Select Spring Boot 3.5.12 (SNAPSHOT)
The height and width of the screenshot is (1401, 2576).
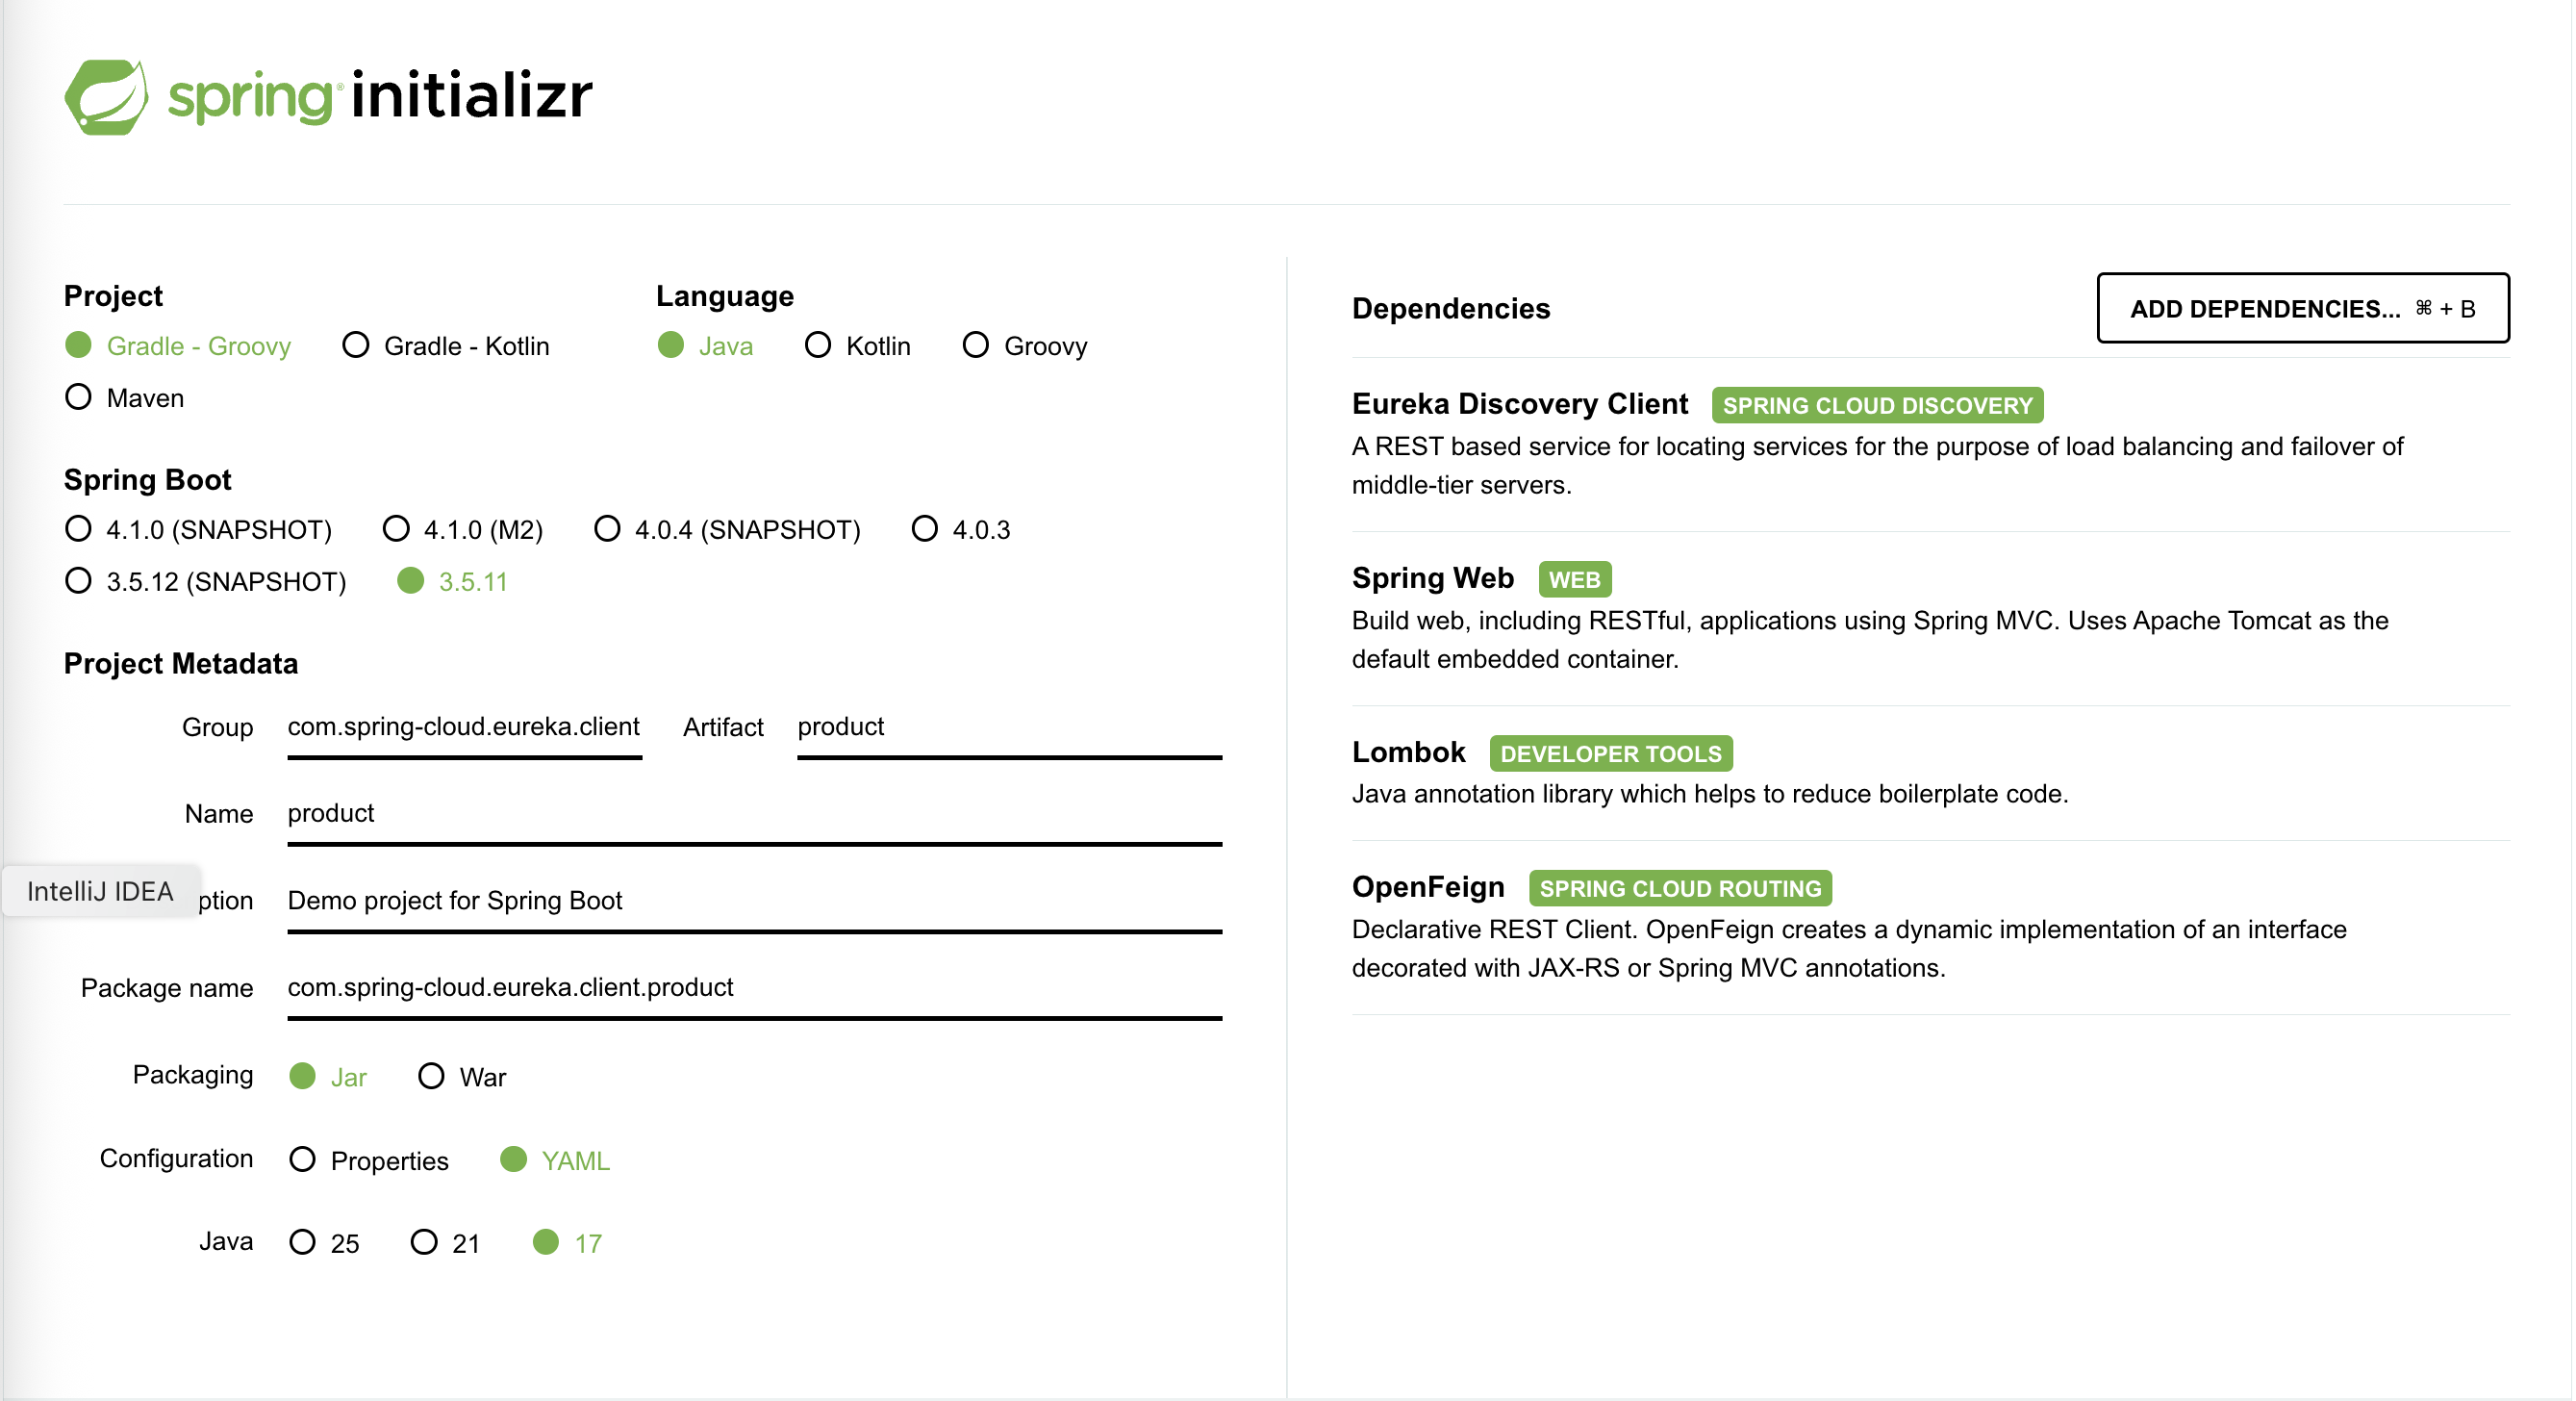(x=205, y=581)
